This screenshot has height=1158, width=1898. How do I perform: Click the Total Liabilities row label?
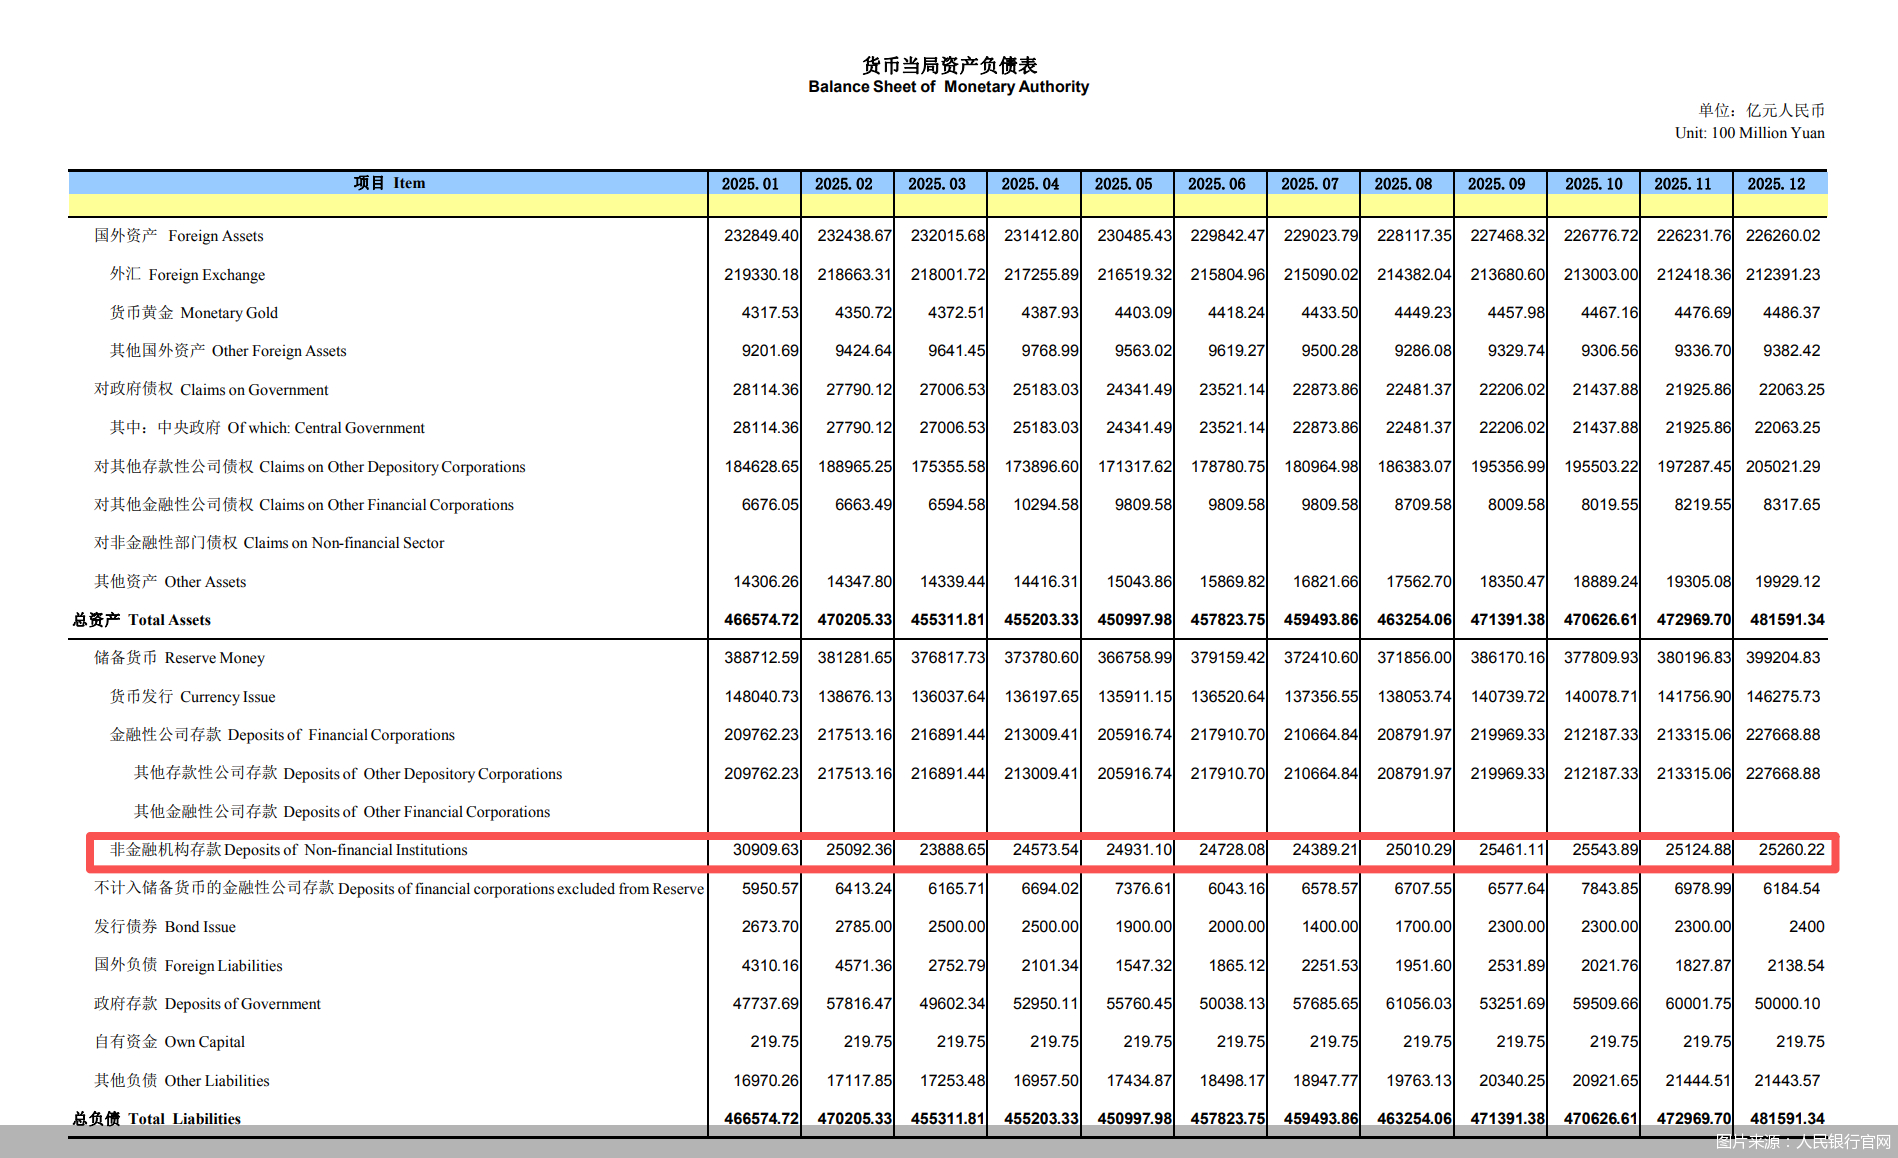pos(157,1119)
